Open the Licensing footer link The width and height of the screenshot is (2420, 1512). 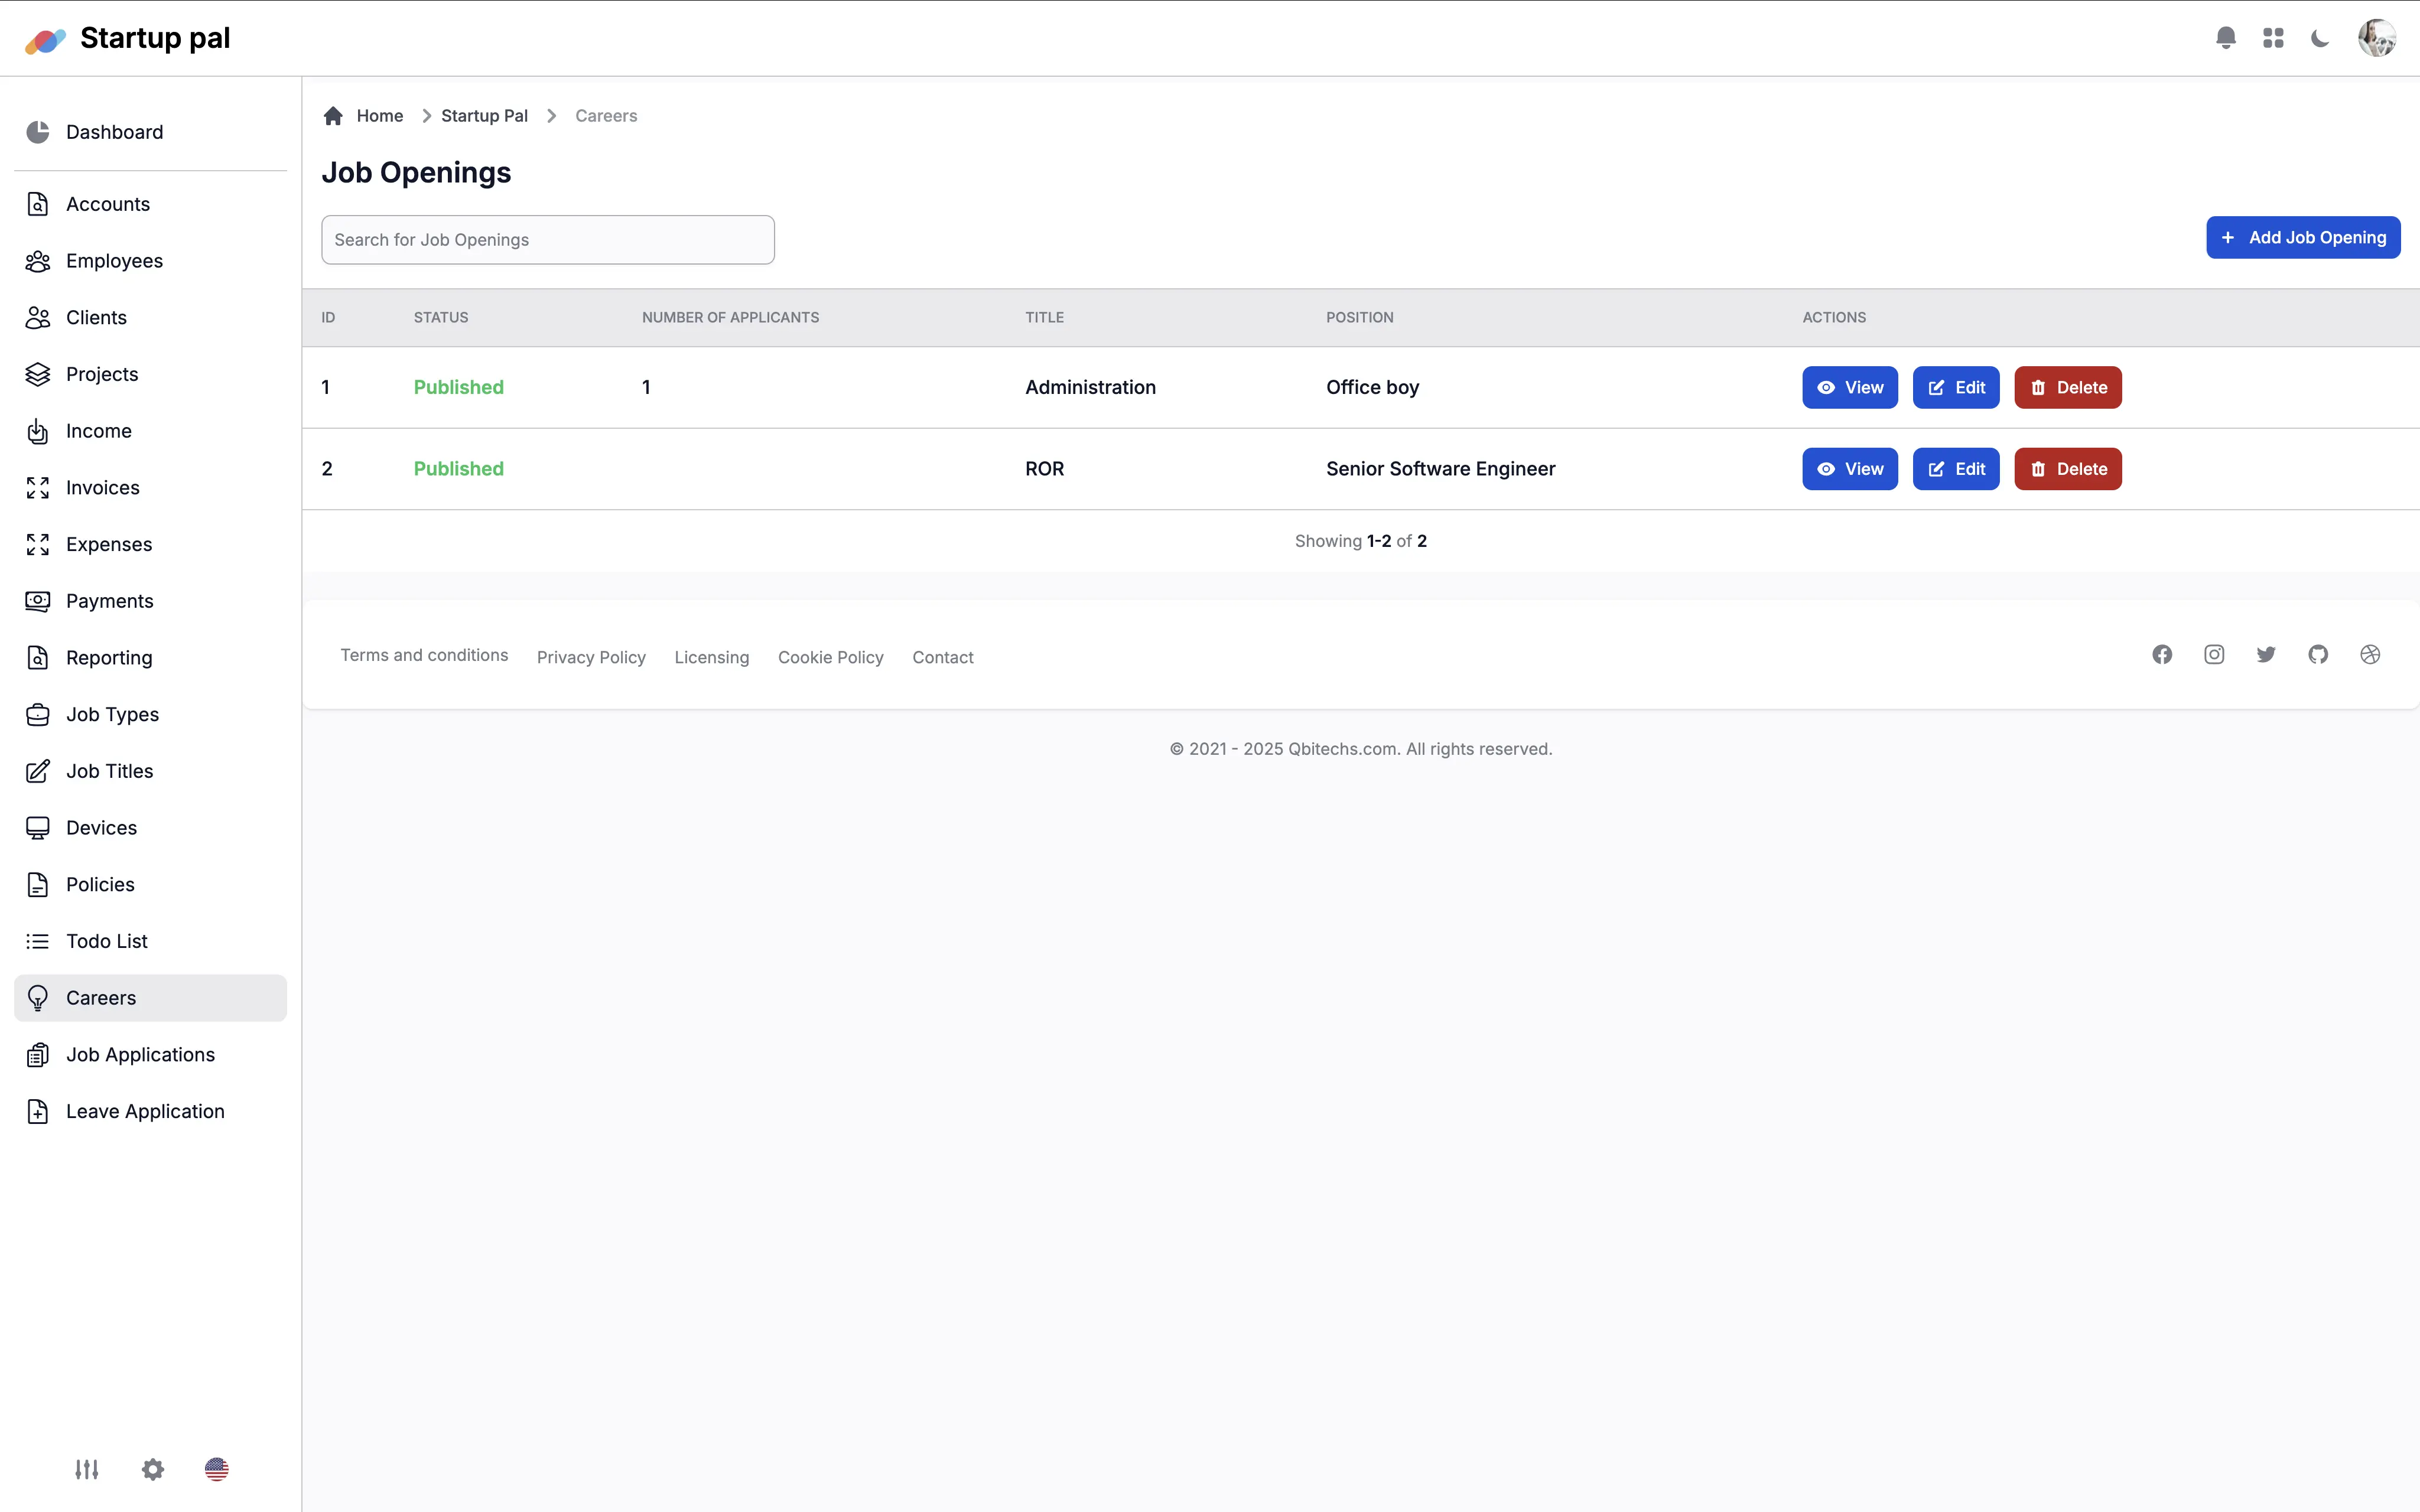tap(711, 657)
